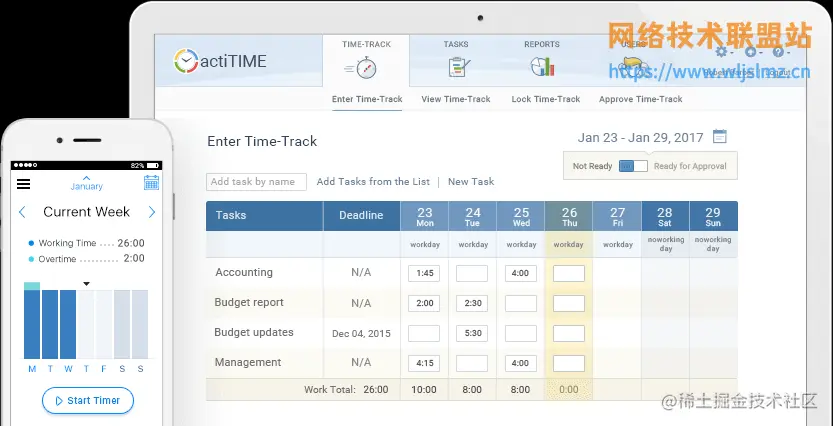Click the Dec 04, 2015 deadline
Image resolution: width=833 pixels, height=426 pixels.
tap(361, 334)
